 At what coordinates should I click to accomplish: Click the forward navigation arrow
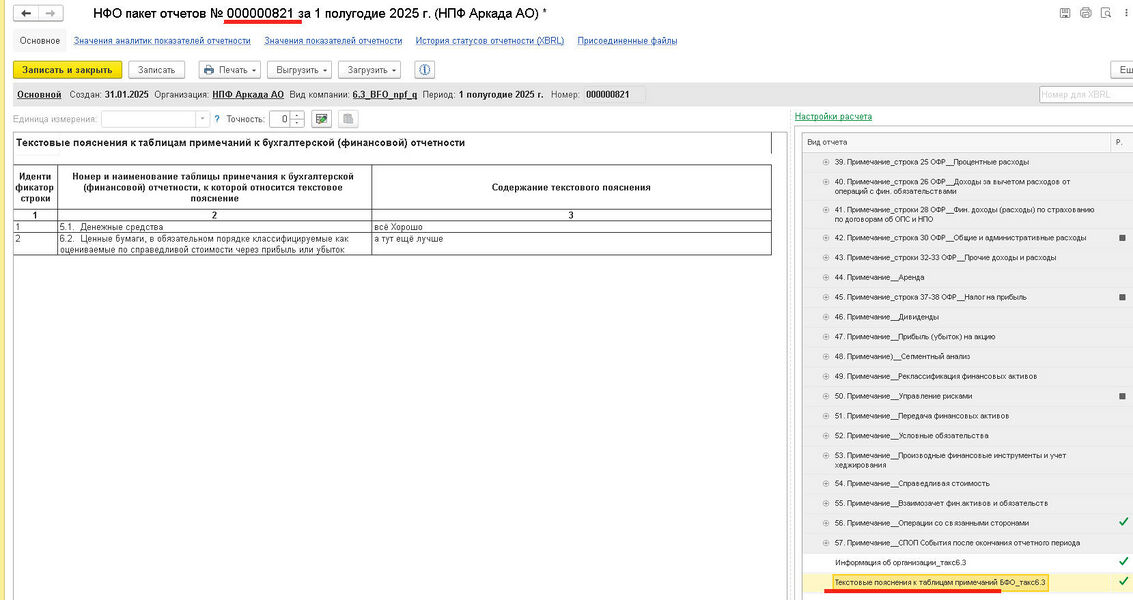pos(50,14)
